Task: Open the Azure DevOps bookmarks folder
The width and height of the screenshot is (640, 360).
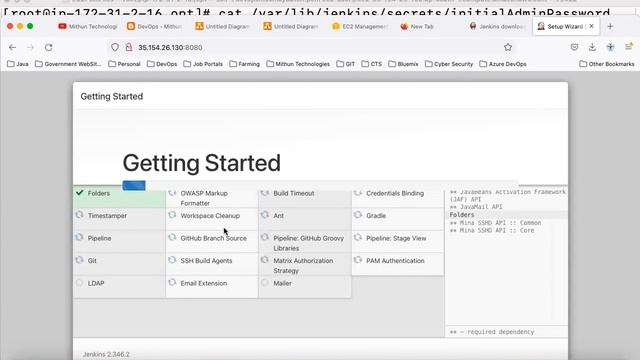Action: point(503,64)
